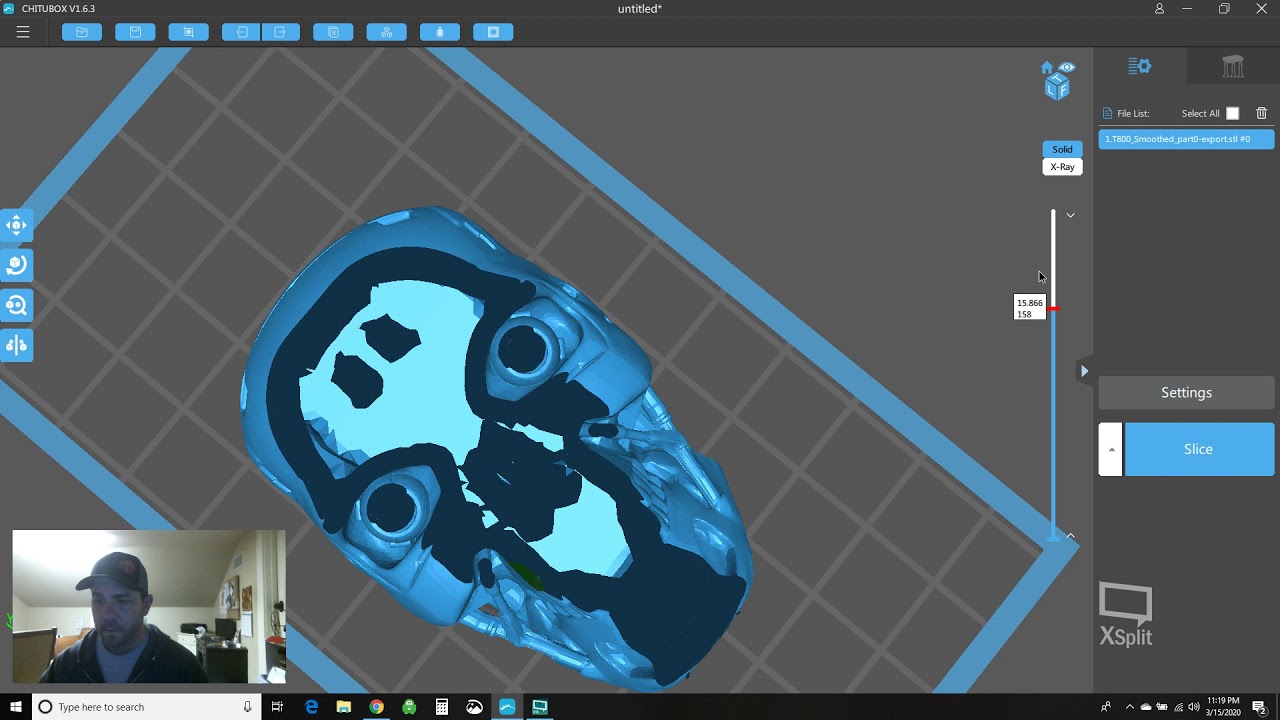Expand options beside the Slice button

[x=1110, y=449]
